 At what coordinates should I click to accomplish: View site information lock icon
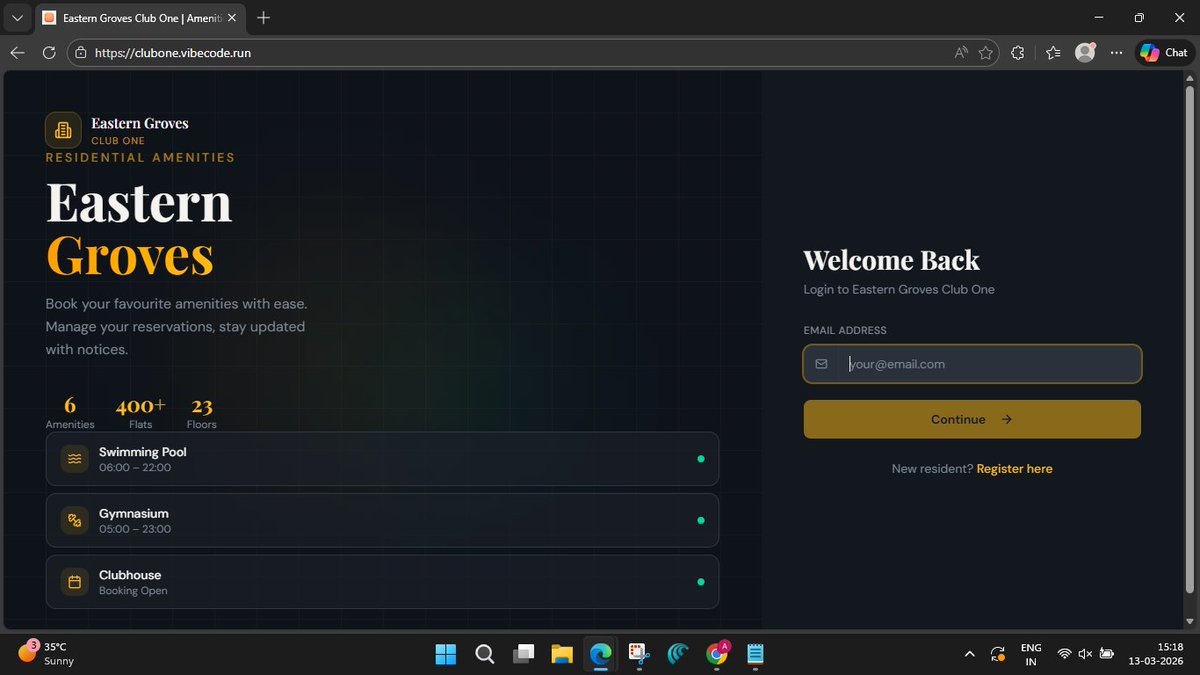pos(82,53)
